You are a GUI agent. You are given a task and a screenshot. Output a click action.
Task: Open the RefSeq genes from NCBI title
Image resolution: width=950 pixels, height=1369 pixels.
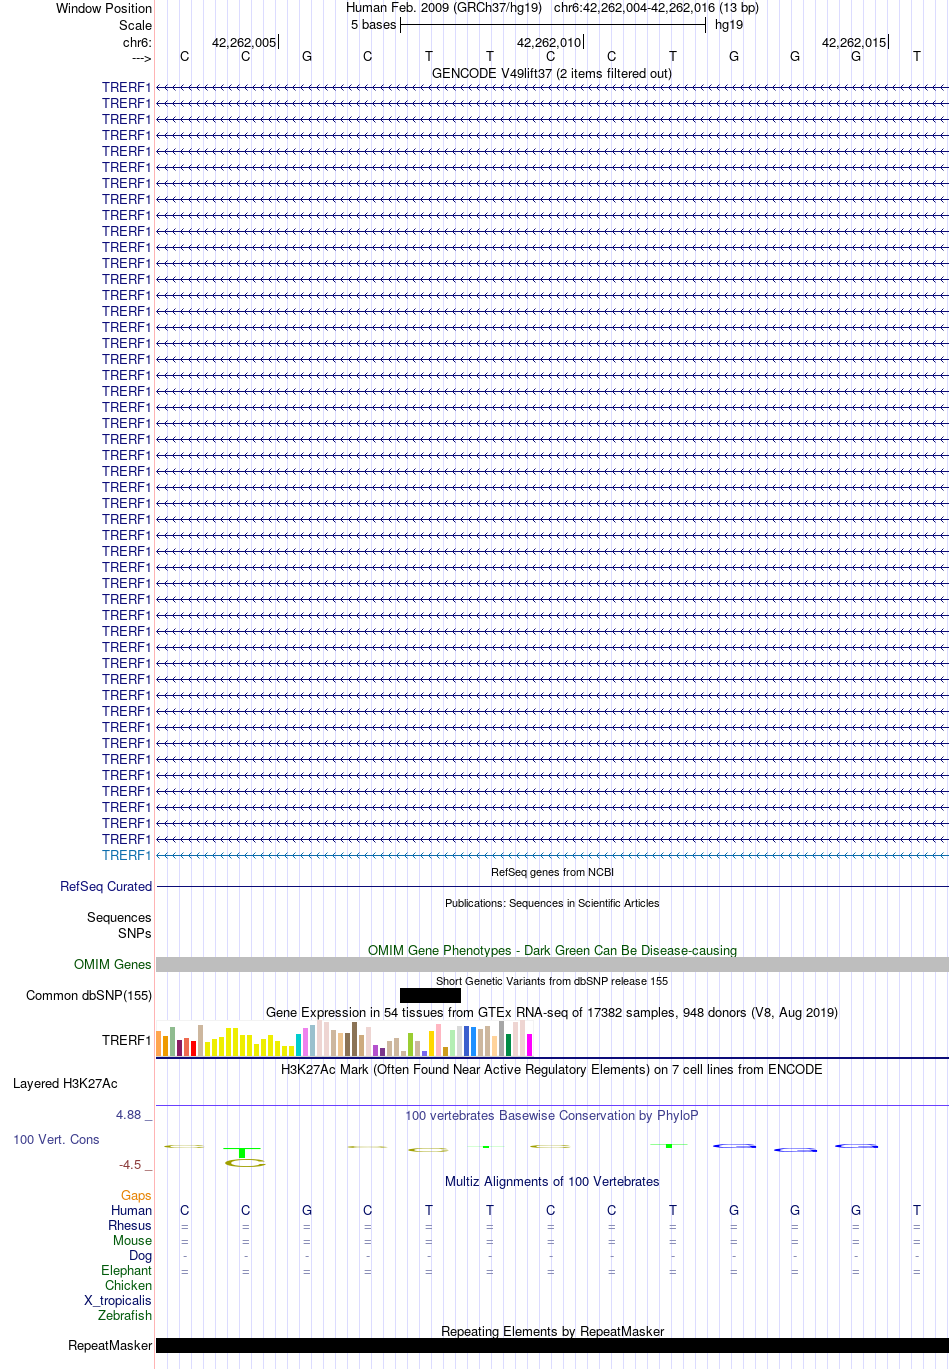pos(552,872)
